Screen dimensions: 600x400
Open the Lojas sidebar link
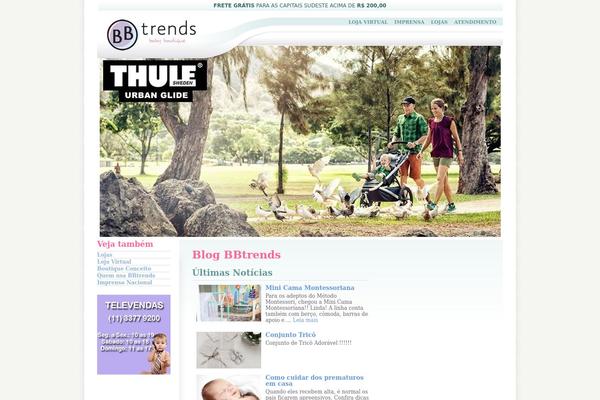pos(104,255)
